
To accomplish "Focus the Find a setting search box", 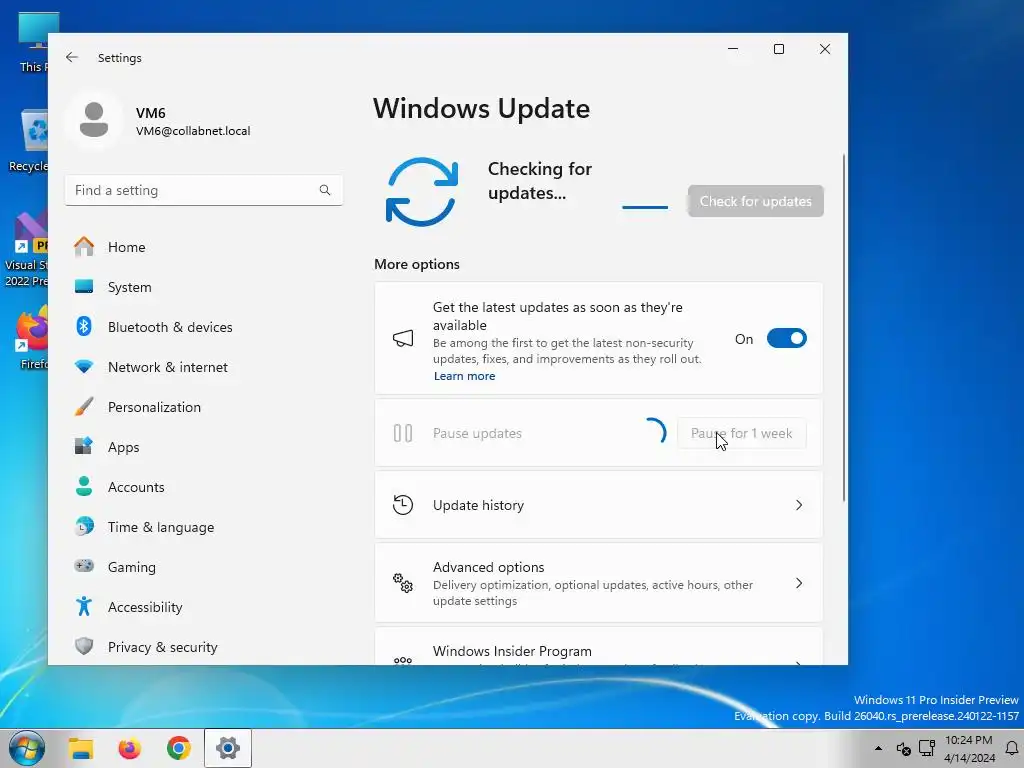I will 204,190.
